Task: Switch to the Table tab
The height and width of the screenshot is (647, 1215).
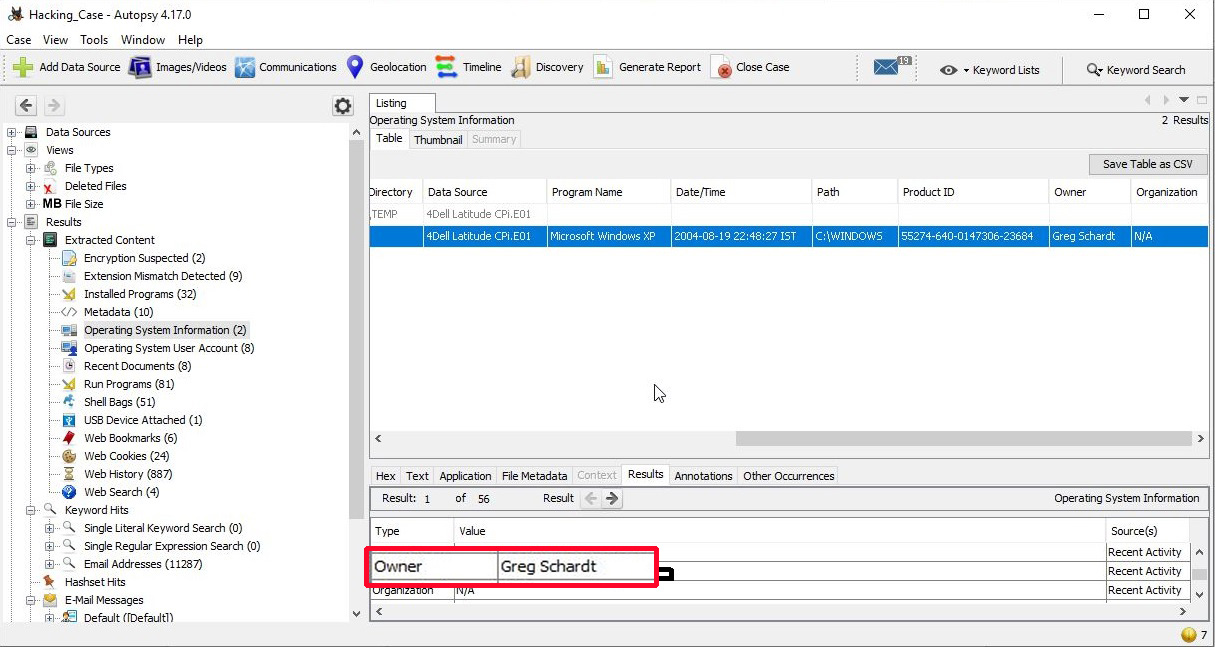Action: 389,139
